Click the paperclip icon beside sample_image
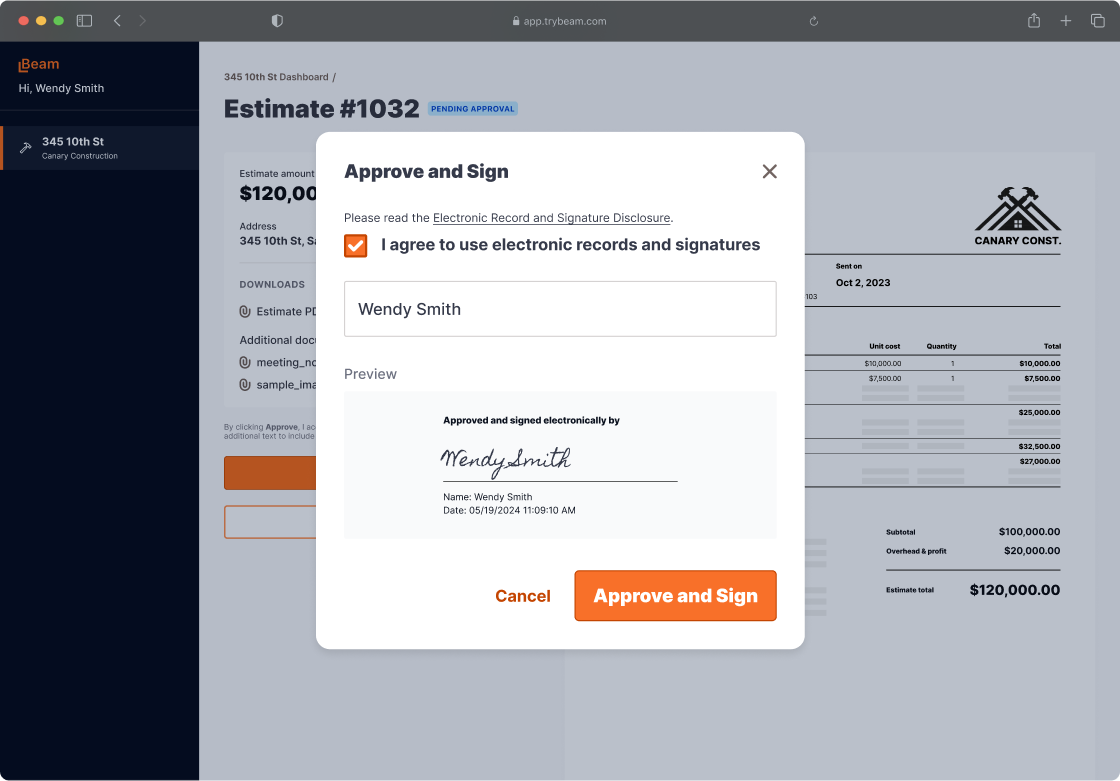Viewport: 1120px width, 781px height. pyautogui.click(x=243, y=384)
